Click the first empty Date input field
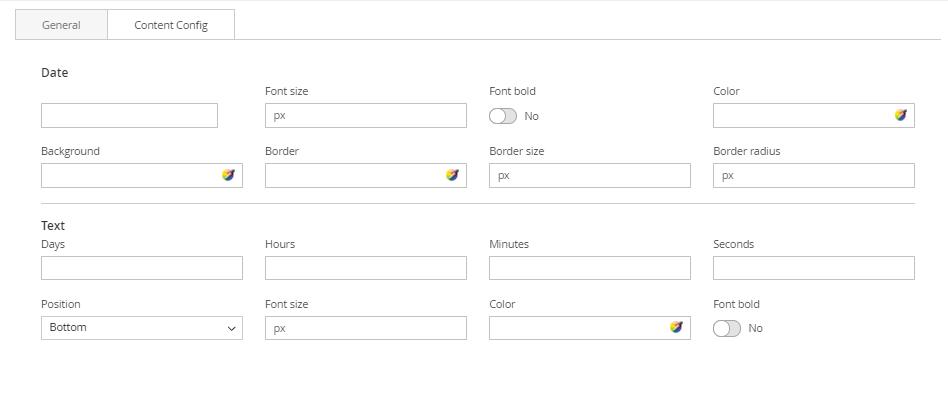This screenshot has width=948, height=409. click(x=129, y=115)
